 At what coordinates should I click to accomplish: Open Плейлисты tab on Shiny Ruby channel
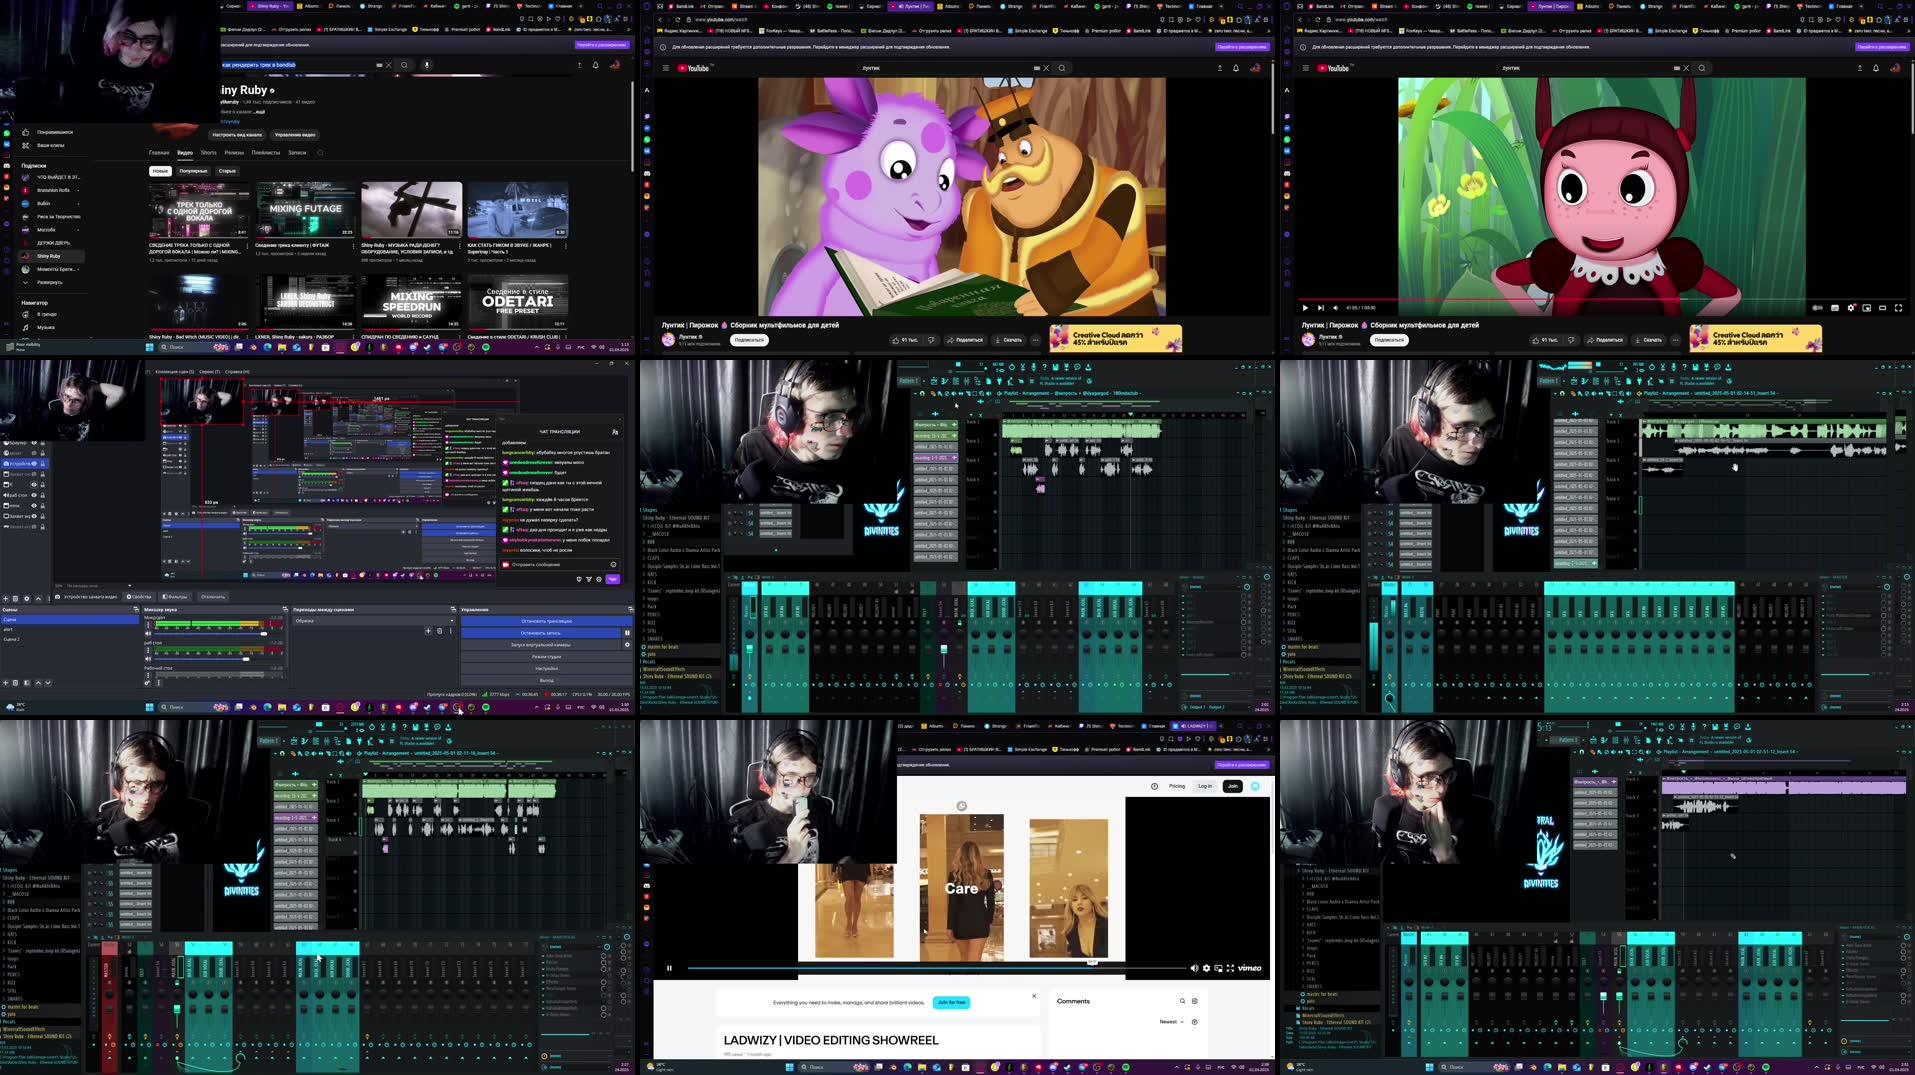pyautogui.click(x=266, y=153)
